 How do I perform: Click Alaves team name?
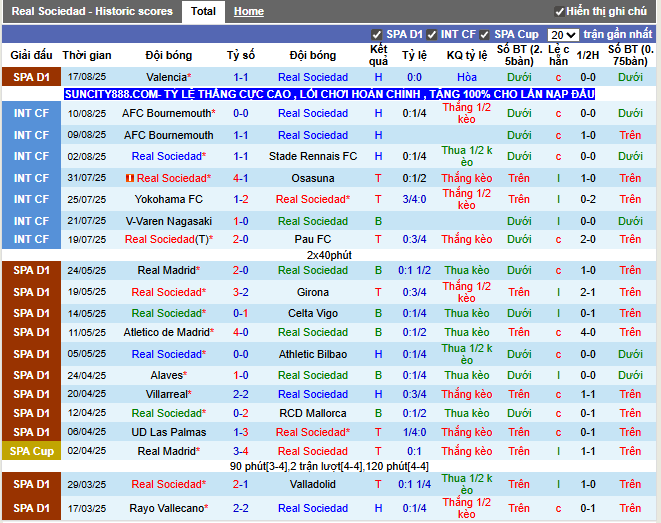click(x=169, y=375)
